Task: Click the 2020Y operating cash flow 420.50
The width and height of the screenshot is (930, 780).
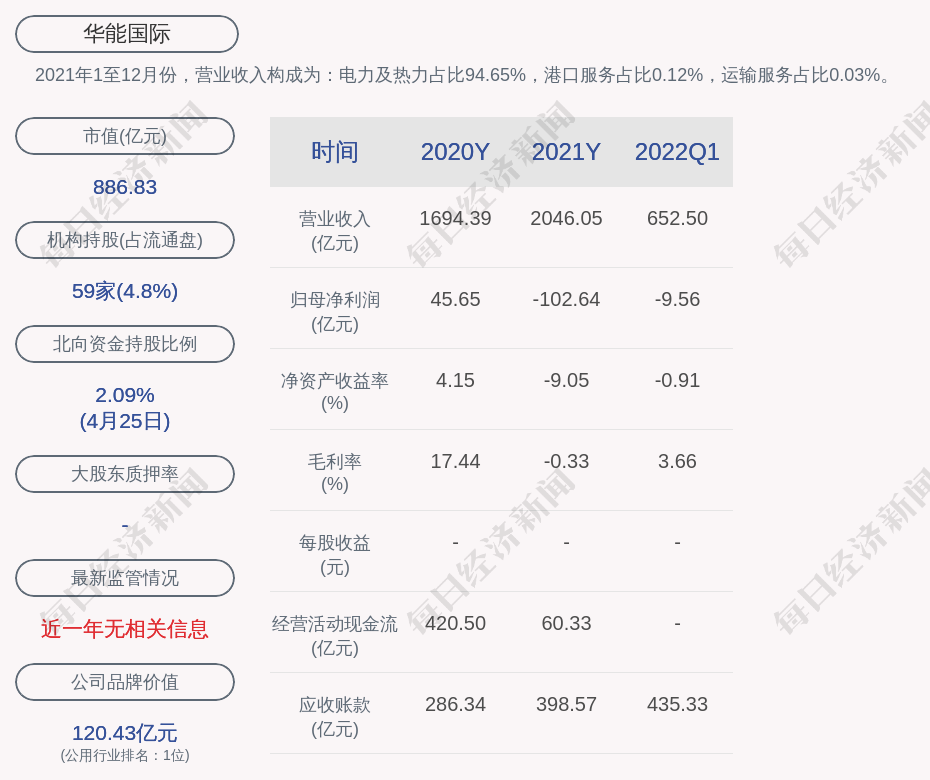Action: click(456, 623)
